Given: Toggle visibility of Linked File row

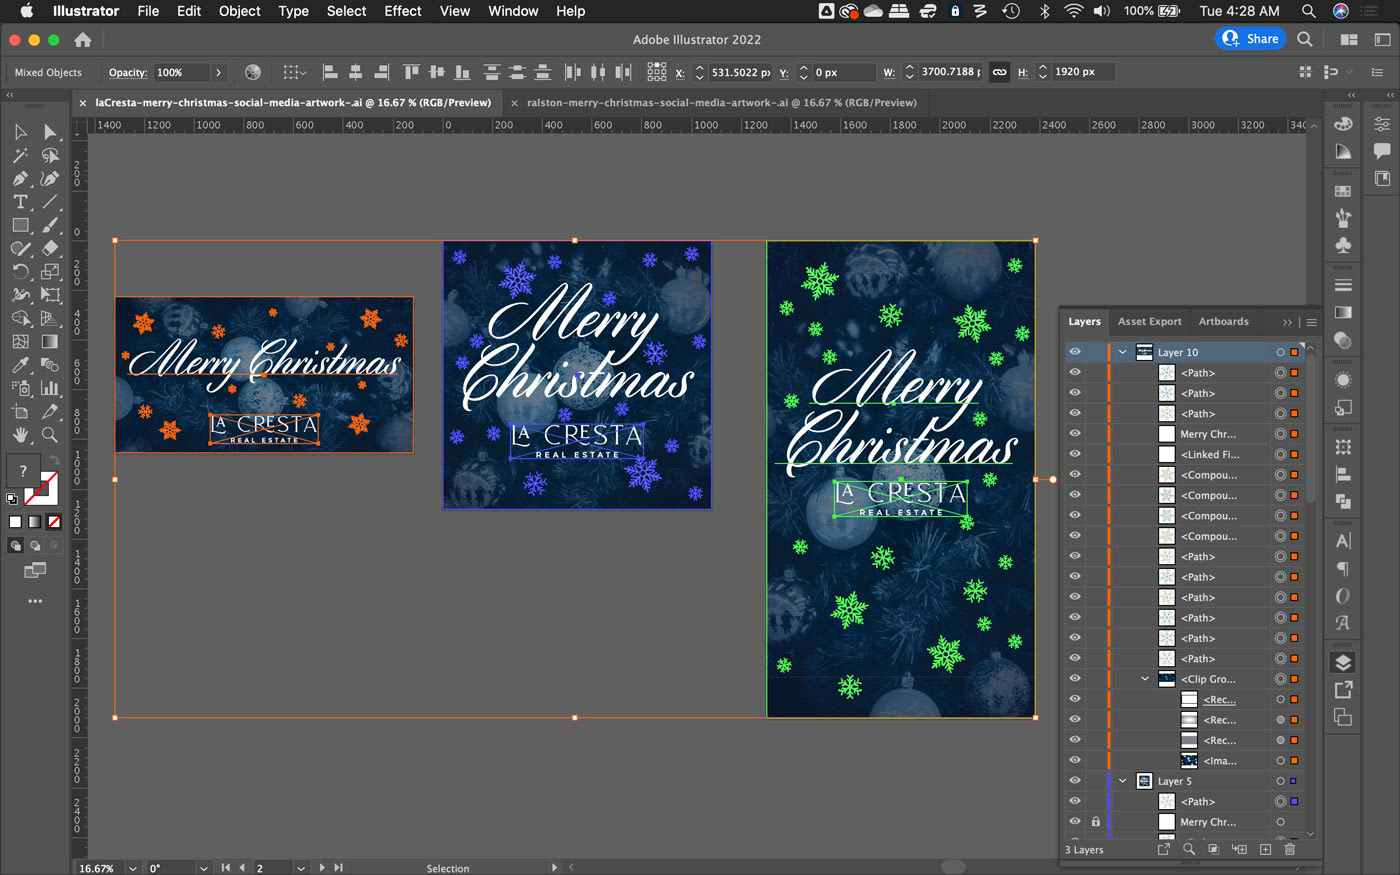Looking at the screenshot, I should (x=1075, y=454).
